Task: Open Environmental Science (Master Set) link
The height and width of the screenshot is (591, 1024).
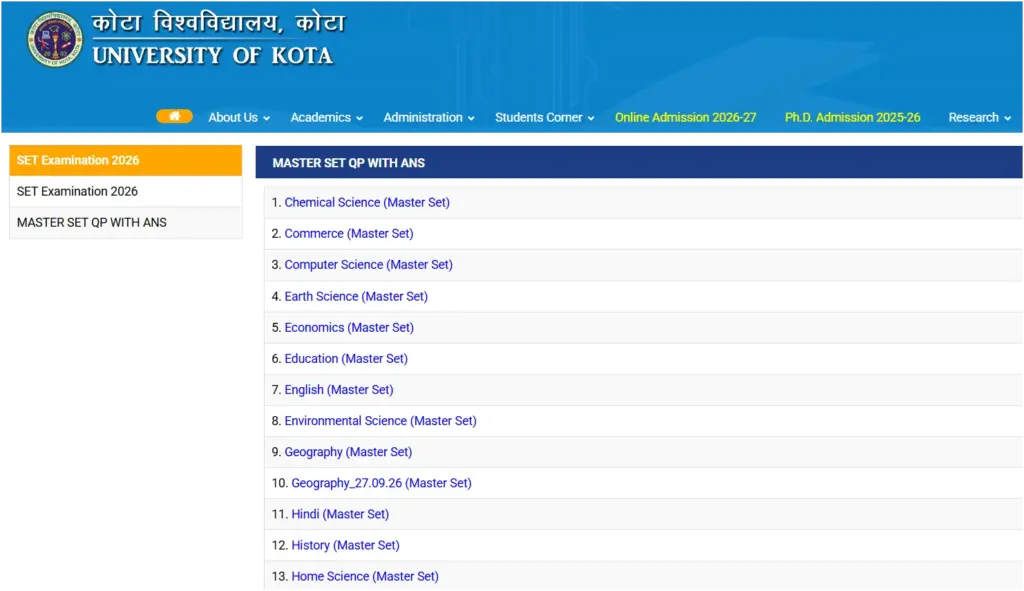Action: click(380, 421)
